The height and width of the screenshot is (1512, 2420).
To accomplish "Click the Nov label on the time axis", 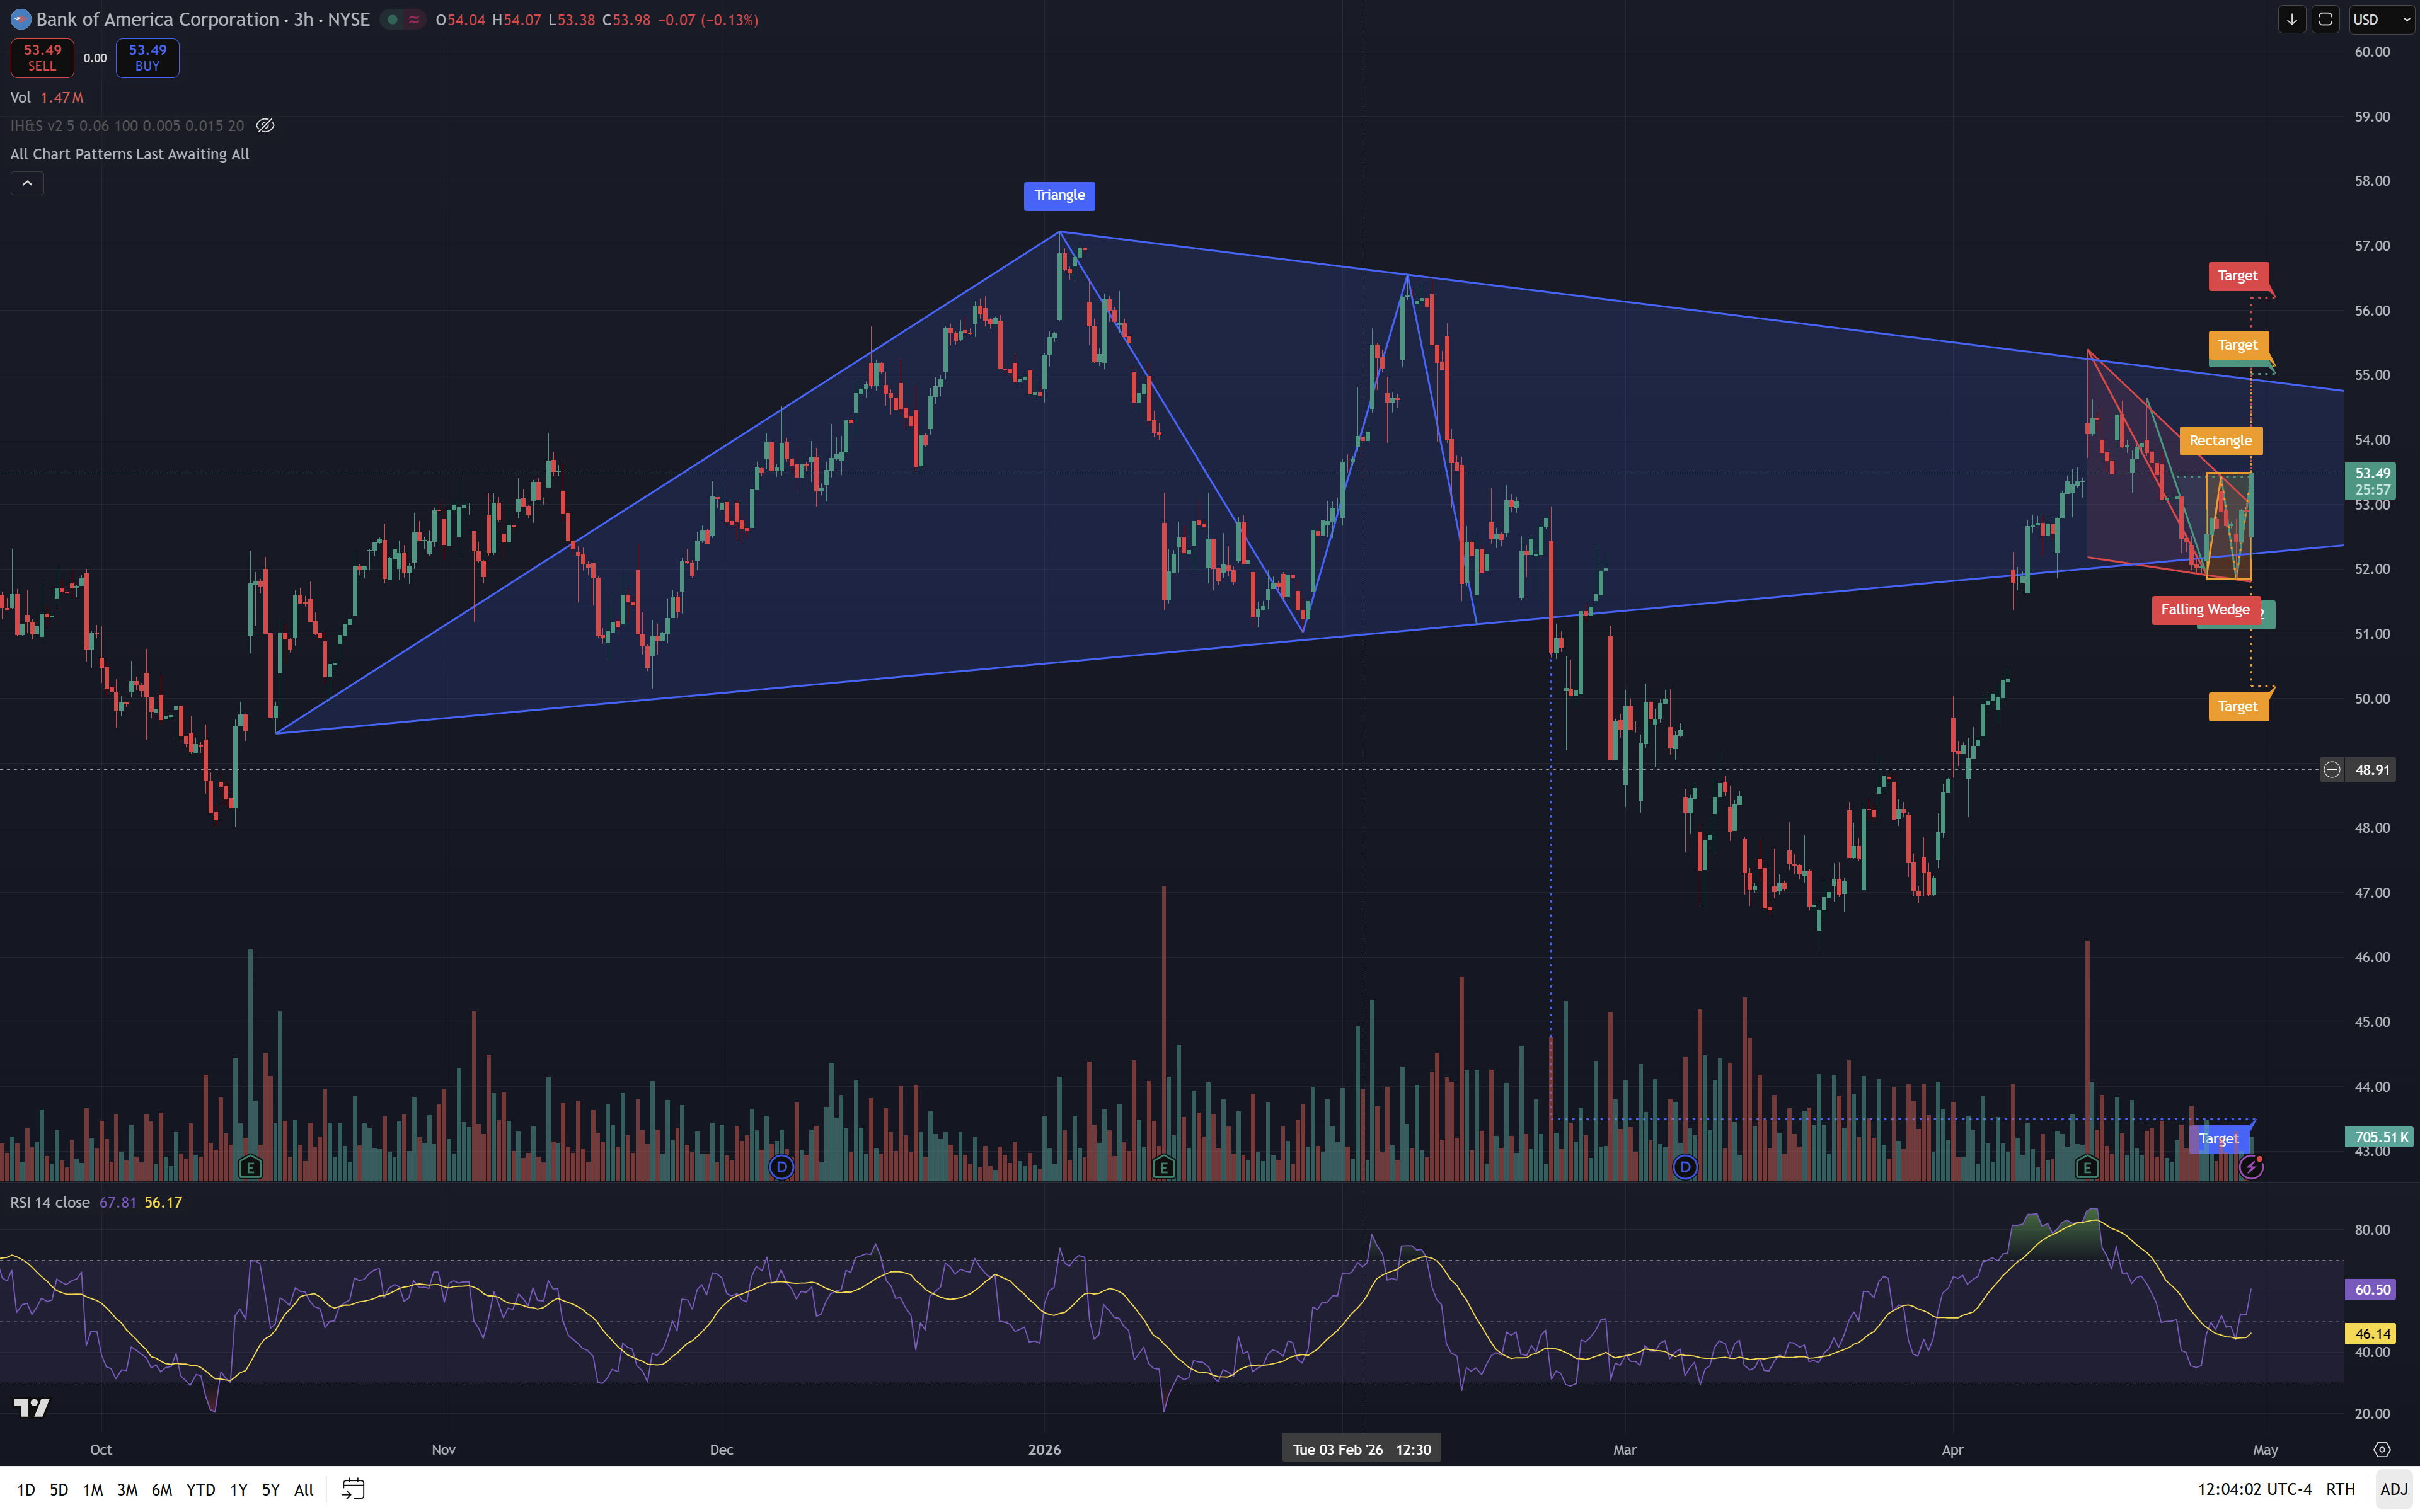I will [x=444, y=1450].
